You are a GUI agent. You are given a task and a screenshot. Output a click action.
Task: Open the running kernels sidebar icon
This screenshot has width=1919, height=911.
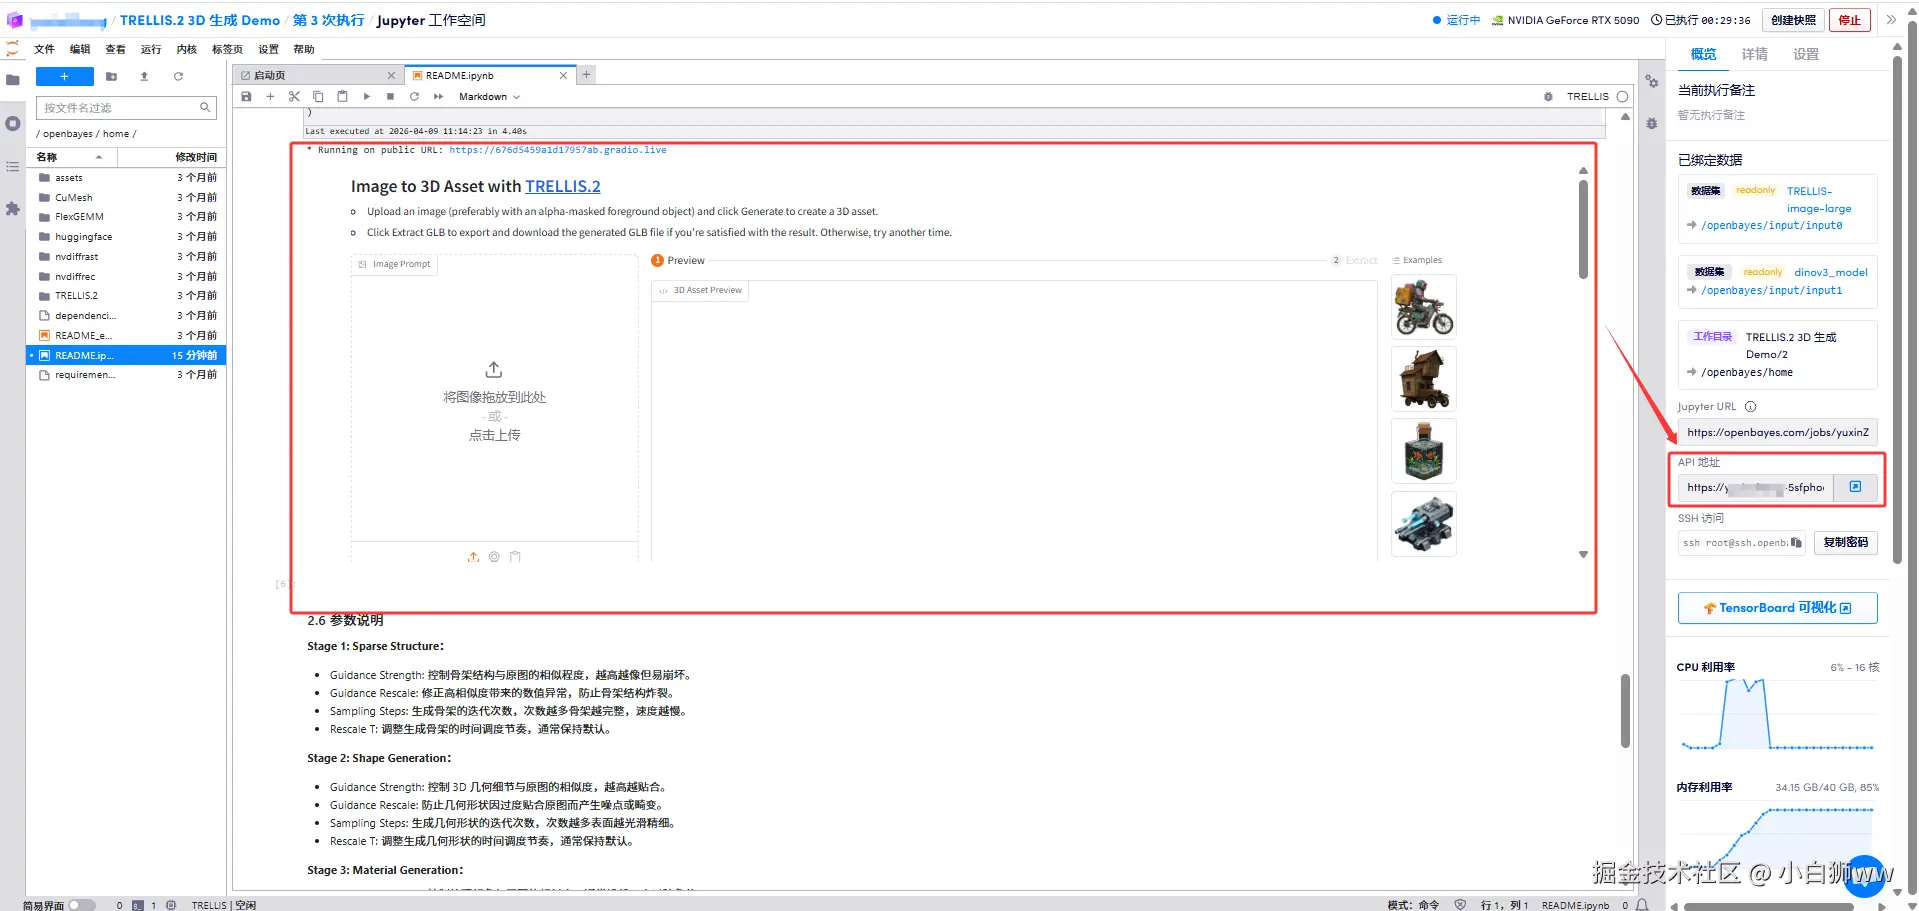(x=13, y=124)
